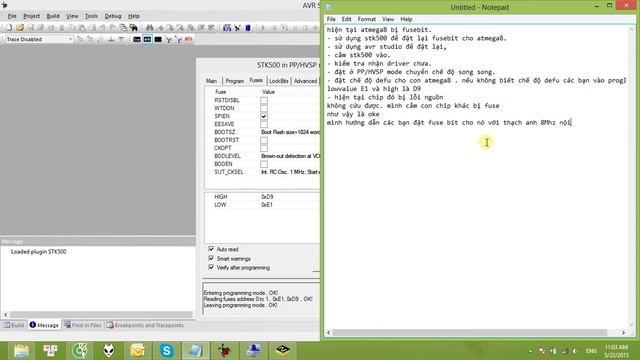Viewport: 640px width, 360px height.
Task: Uncheck the SPIEN fuse checkbox
Action: point(264,116)
